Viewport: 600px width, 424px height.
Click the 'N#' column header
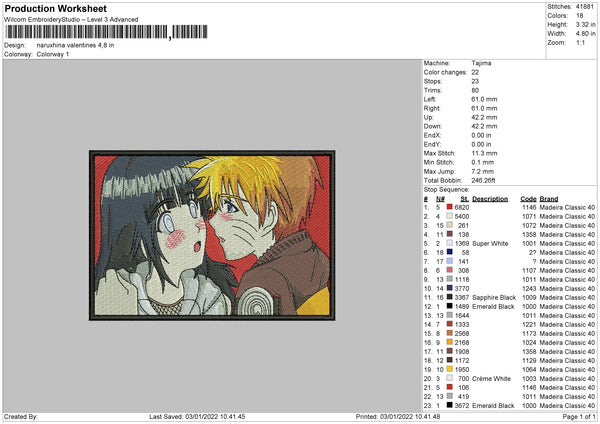(440, 199)
